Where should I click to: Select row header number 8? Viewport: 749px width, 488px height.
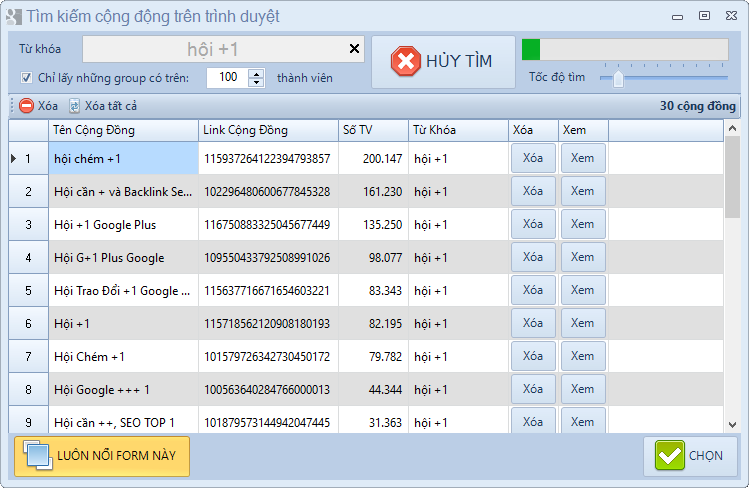coord(28,389)
